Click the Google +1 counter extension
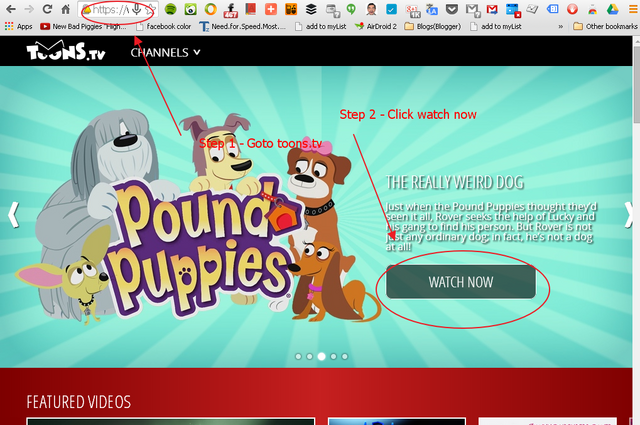 (x=413, y=10)
